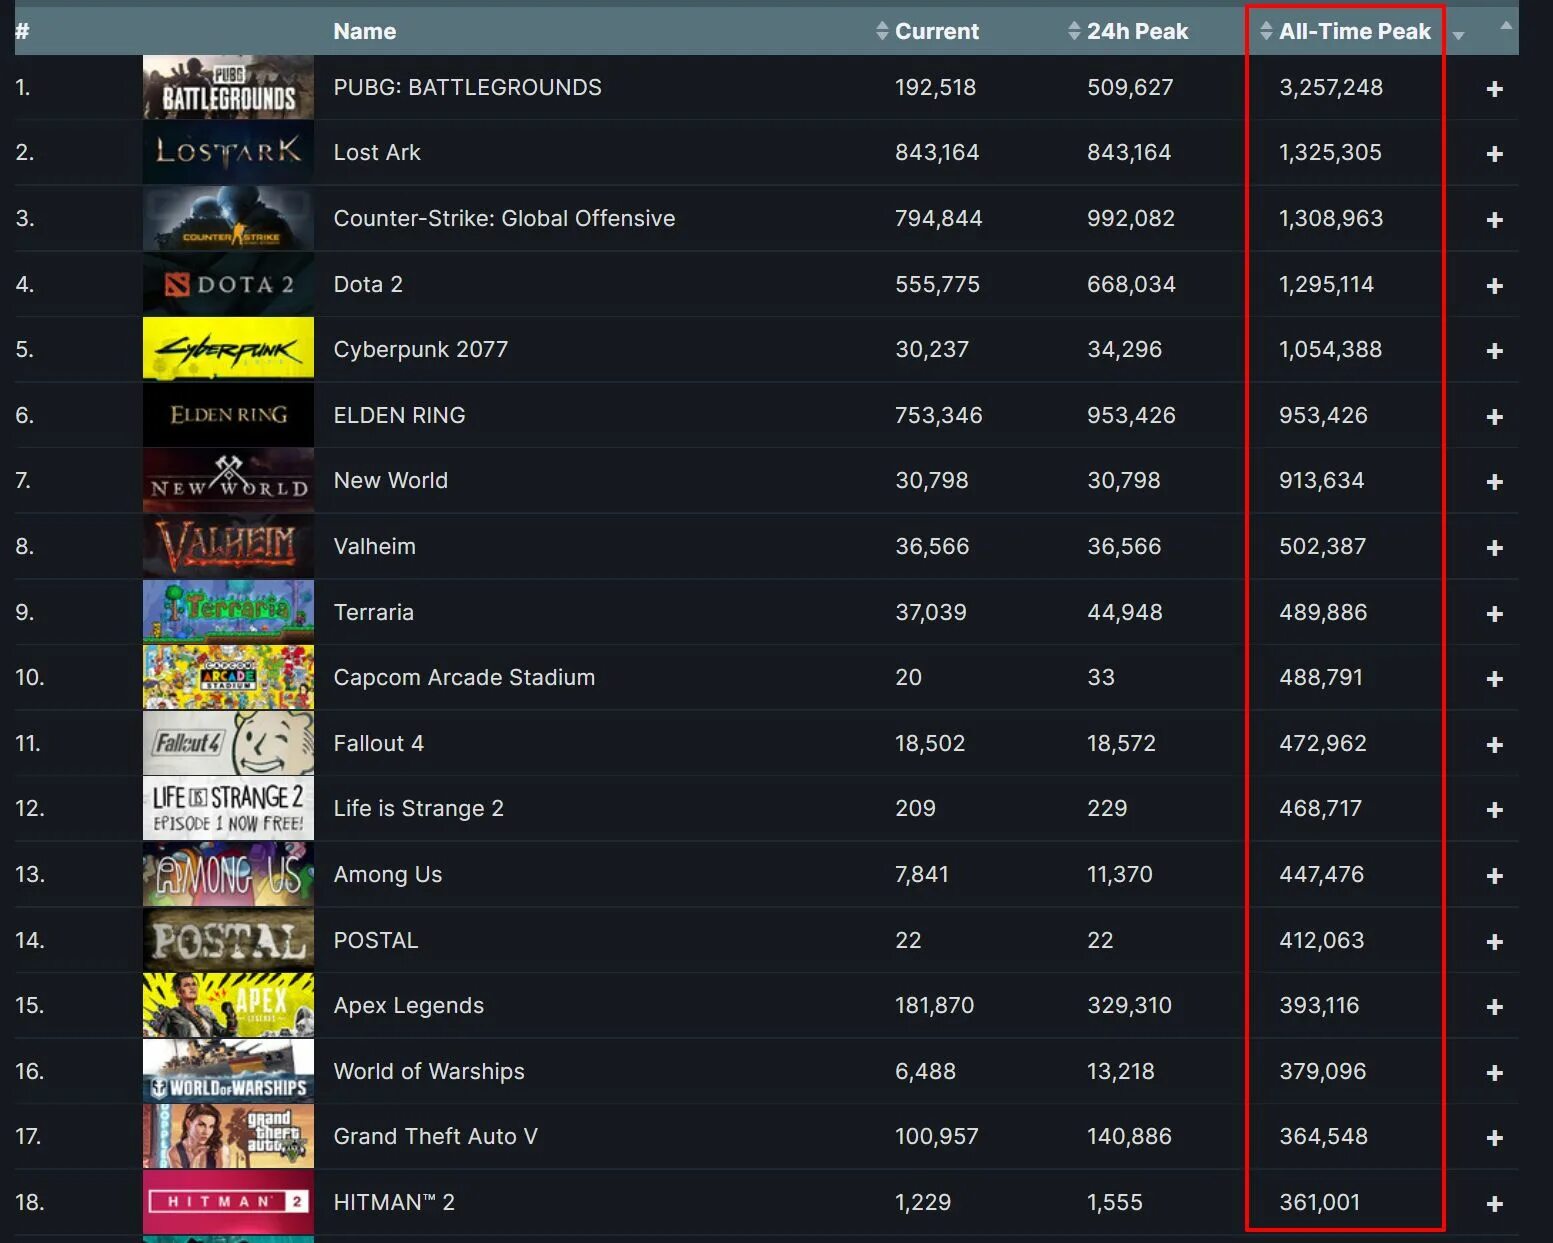Screen dimensions: 1553x1243
Task: Click the # rank column header
Action: (22, 31)
